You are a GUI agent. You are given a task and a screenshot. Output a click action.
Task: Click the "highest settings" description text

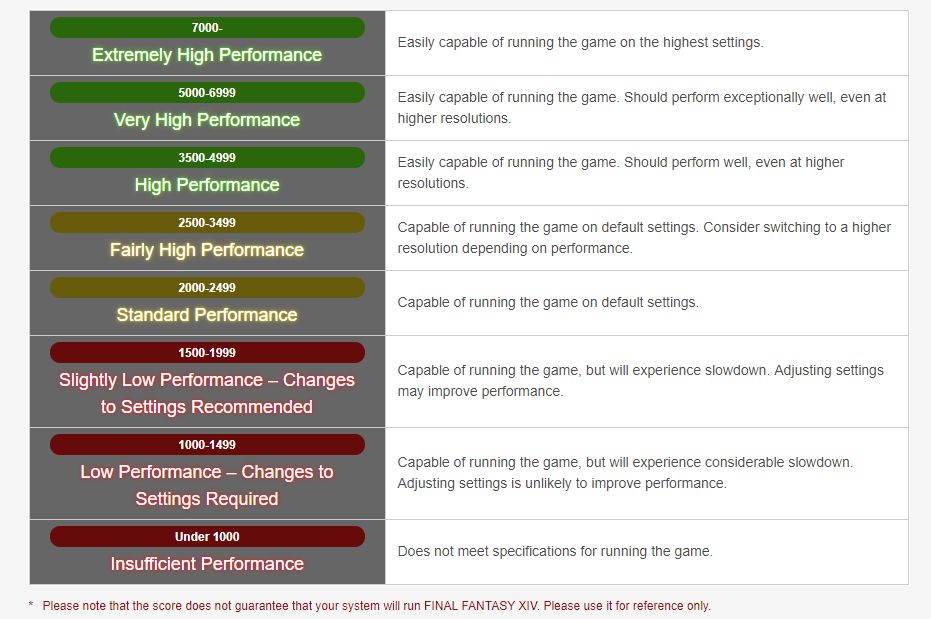pos(580,43)
